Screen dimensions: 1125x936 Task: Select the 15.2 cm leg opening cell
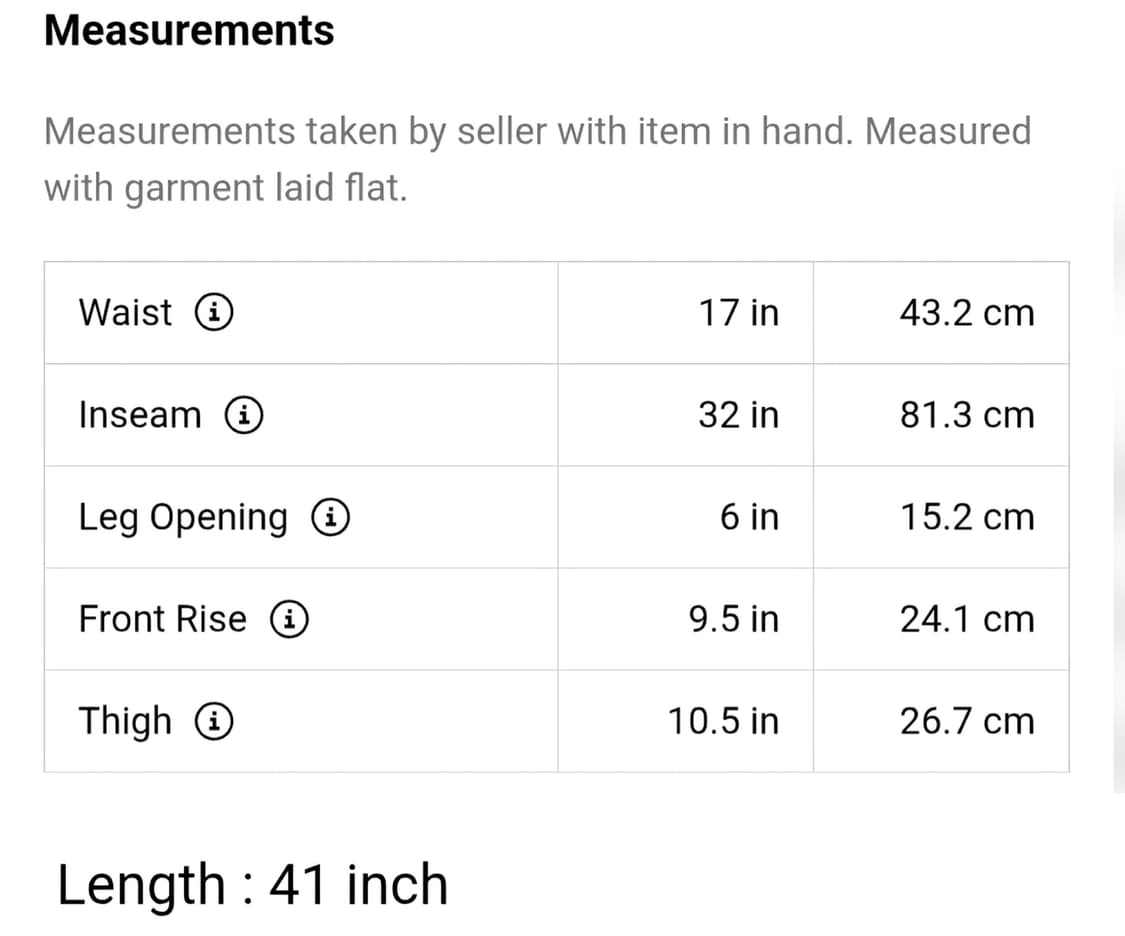966,517
